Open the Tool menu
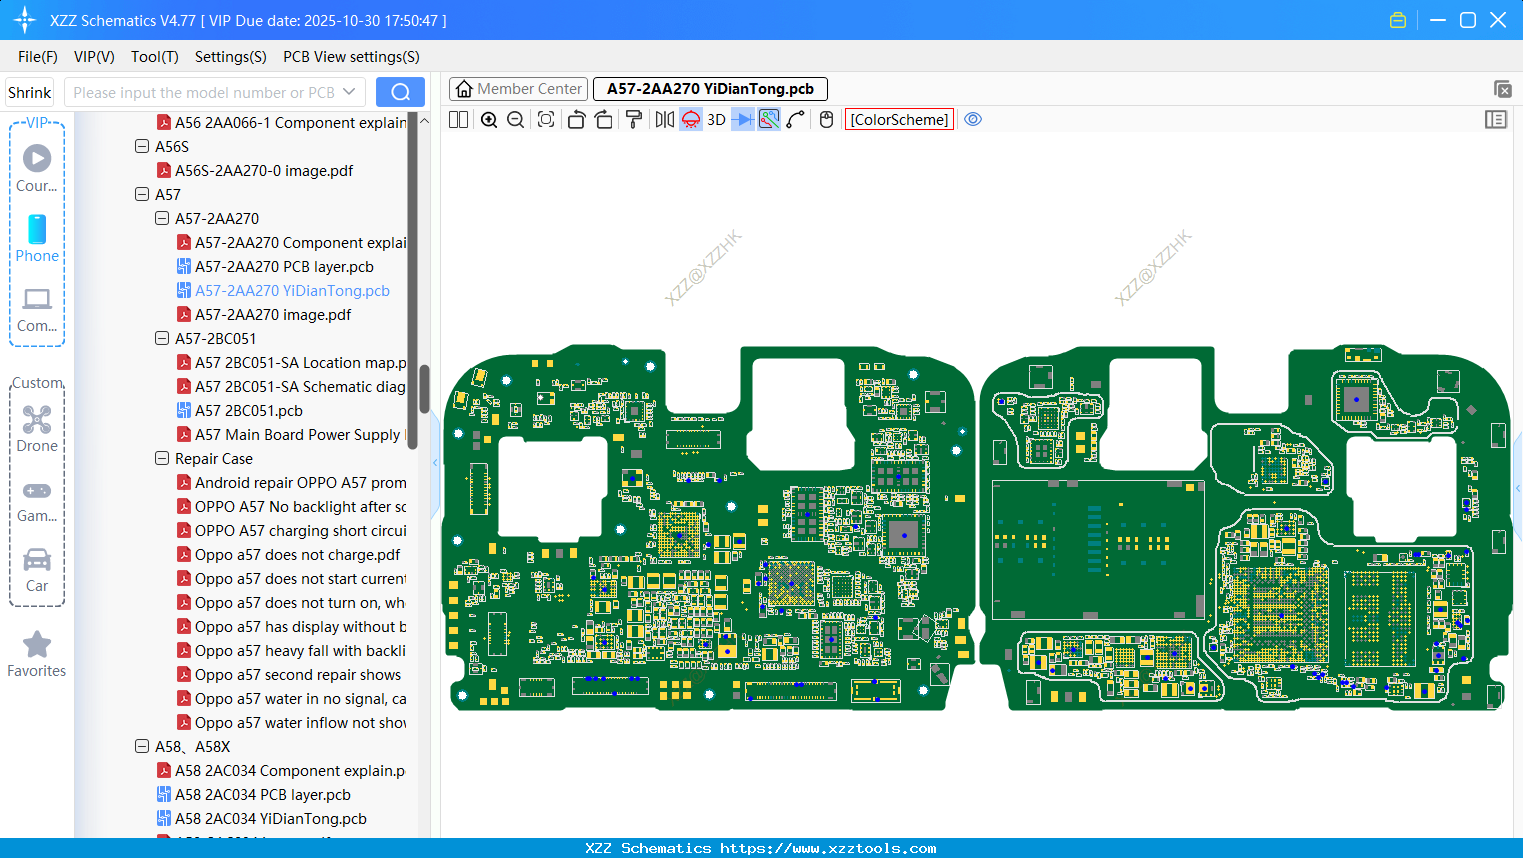 click(x=154, y=57)
